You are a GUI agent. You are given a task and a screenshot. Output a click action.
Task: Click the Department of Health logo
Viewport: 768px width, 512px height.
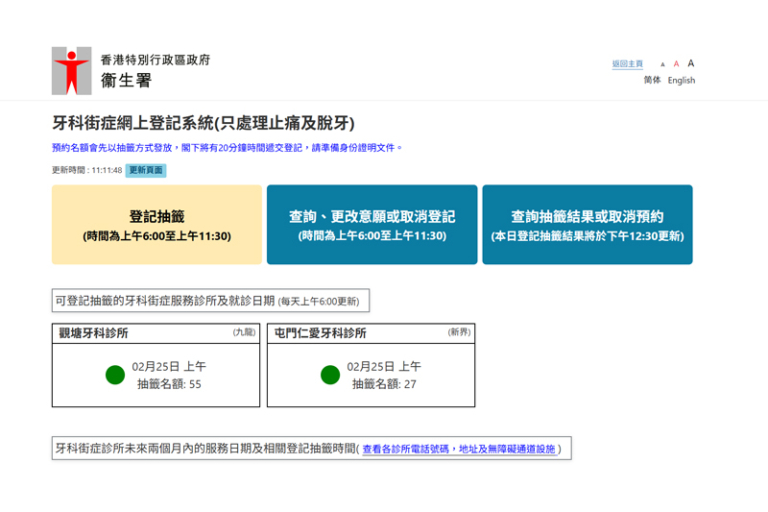click(71, 70)
